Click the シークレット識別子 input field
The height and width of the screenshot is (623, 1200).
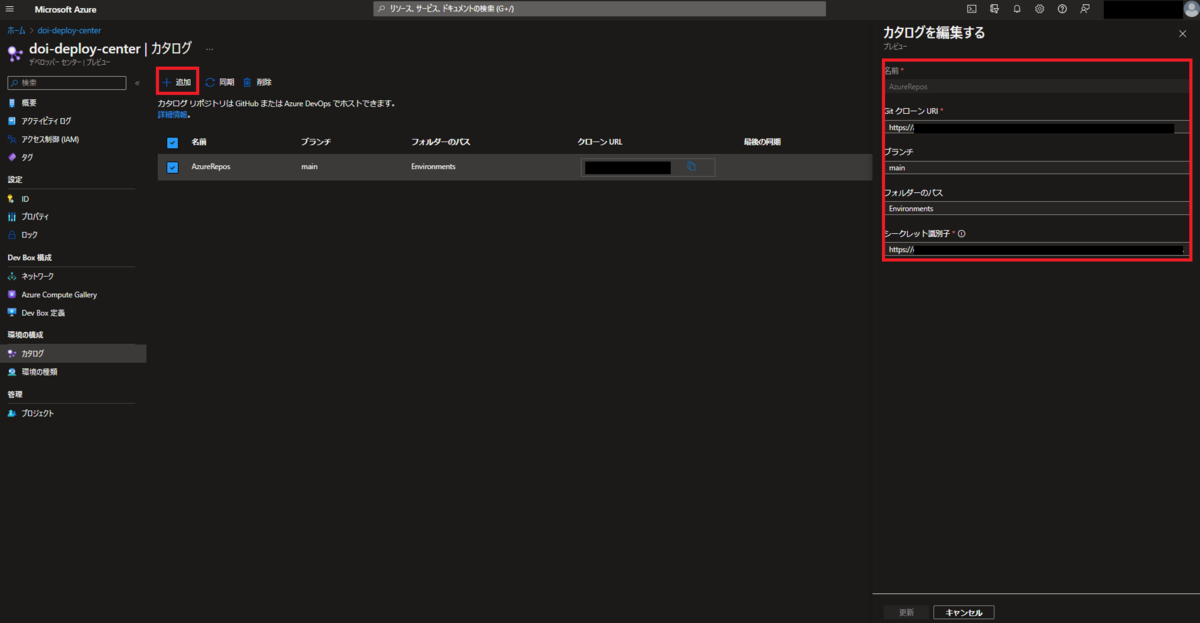[x=1037, y=249]
